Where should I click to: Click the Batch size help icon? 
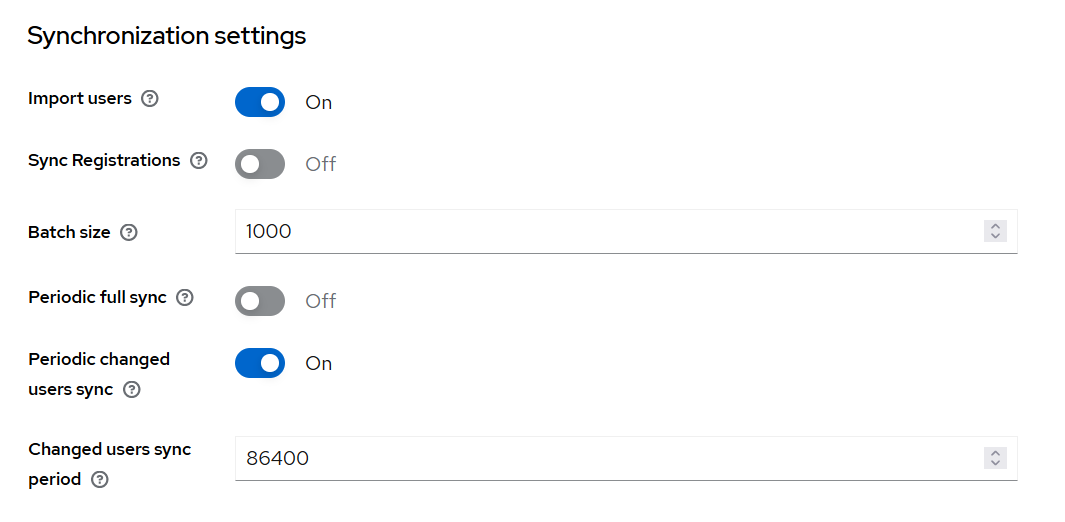[x=128, y=233]
